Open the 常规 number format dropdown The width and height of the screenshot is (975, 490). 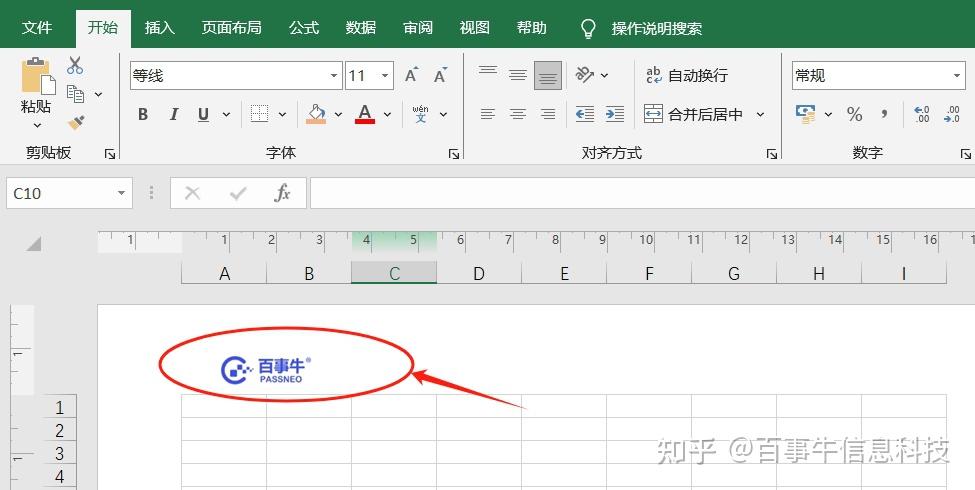pos(957,76)
